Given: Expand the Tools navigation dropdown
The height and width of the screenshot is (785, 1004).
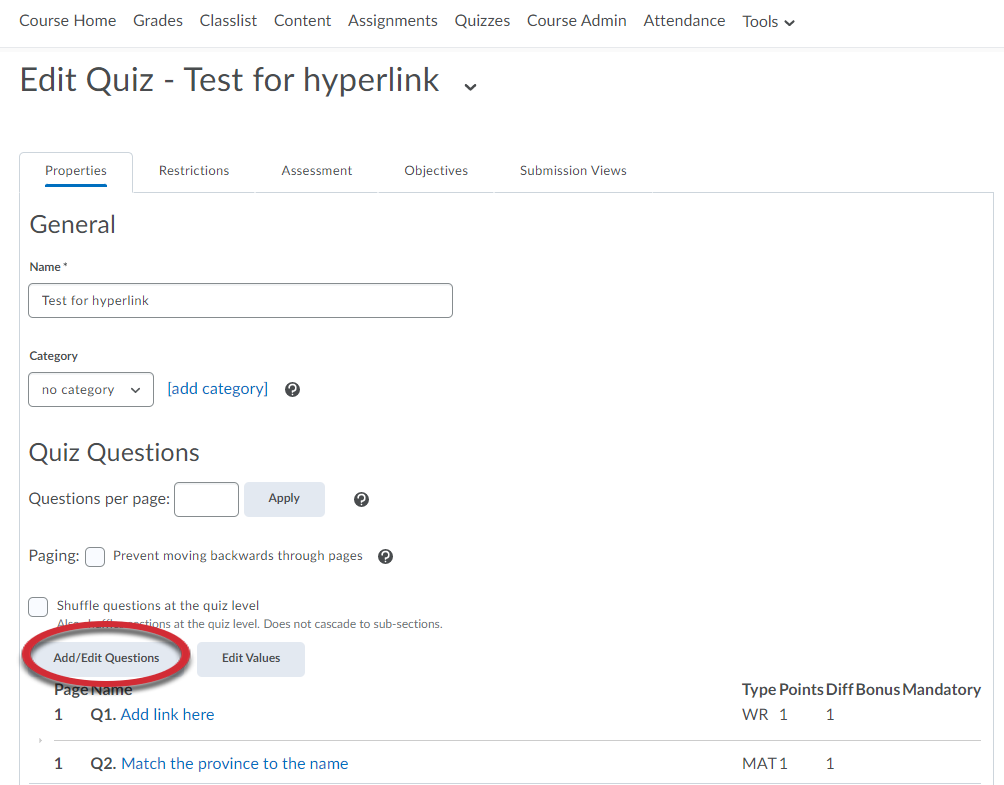Looking at the screenshot, I should 768,21.
